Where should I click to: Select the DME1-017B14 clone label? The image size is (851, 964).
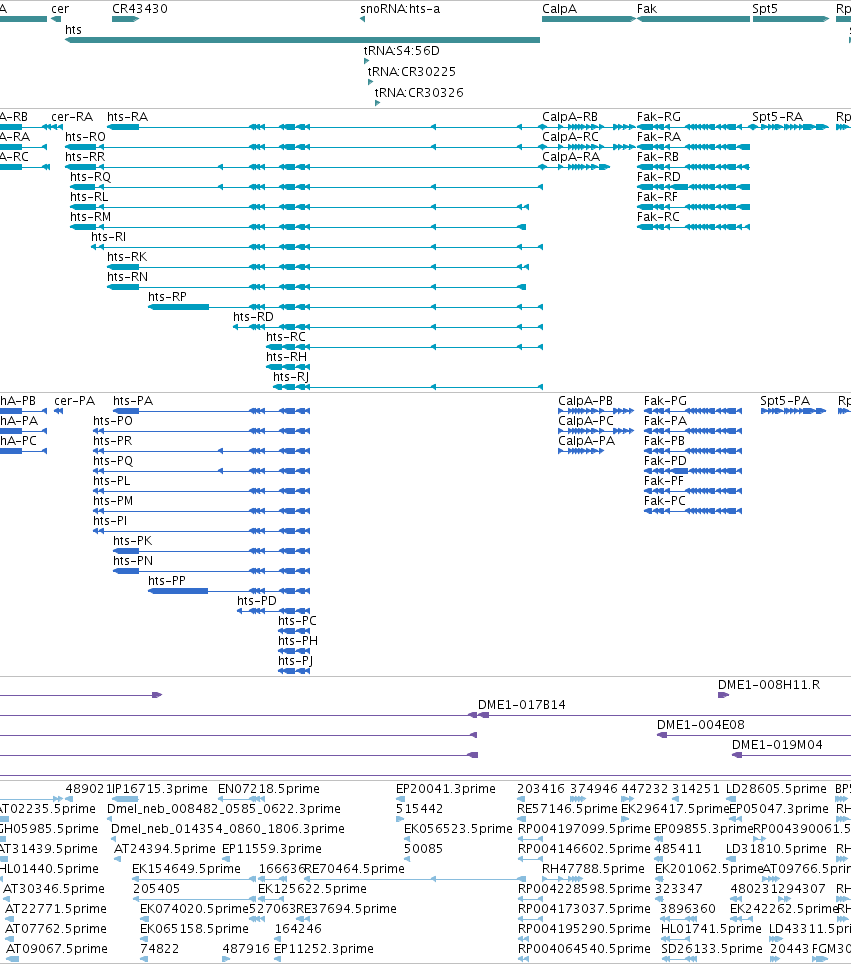pos(522,705)
